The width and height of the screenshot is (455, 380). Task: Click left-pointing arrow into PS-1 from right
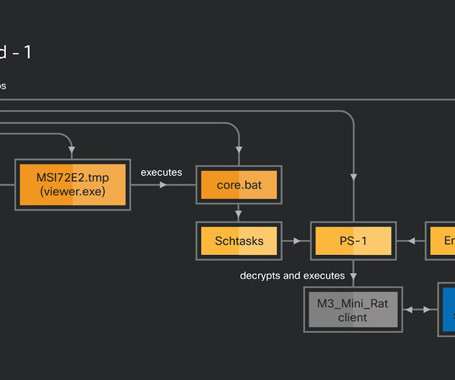coord(412,241)
